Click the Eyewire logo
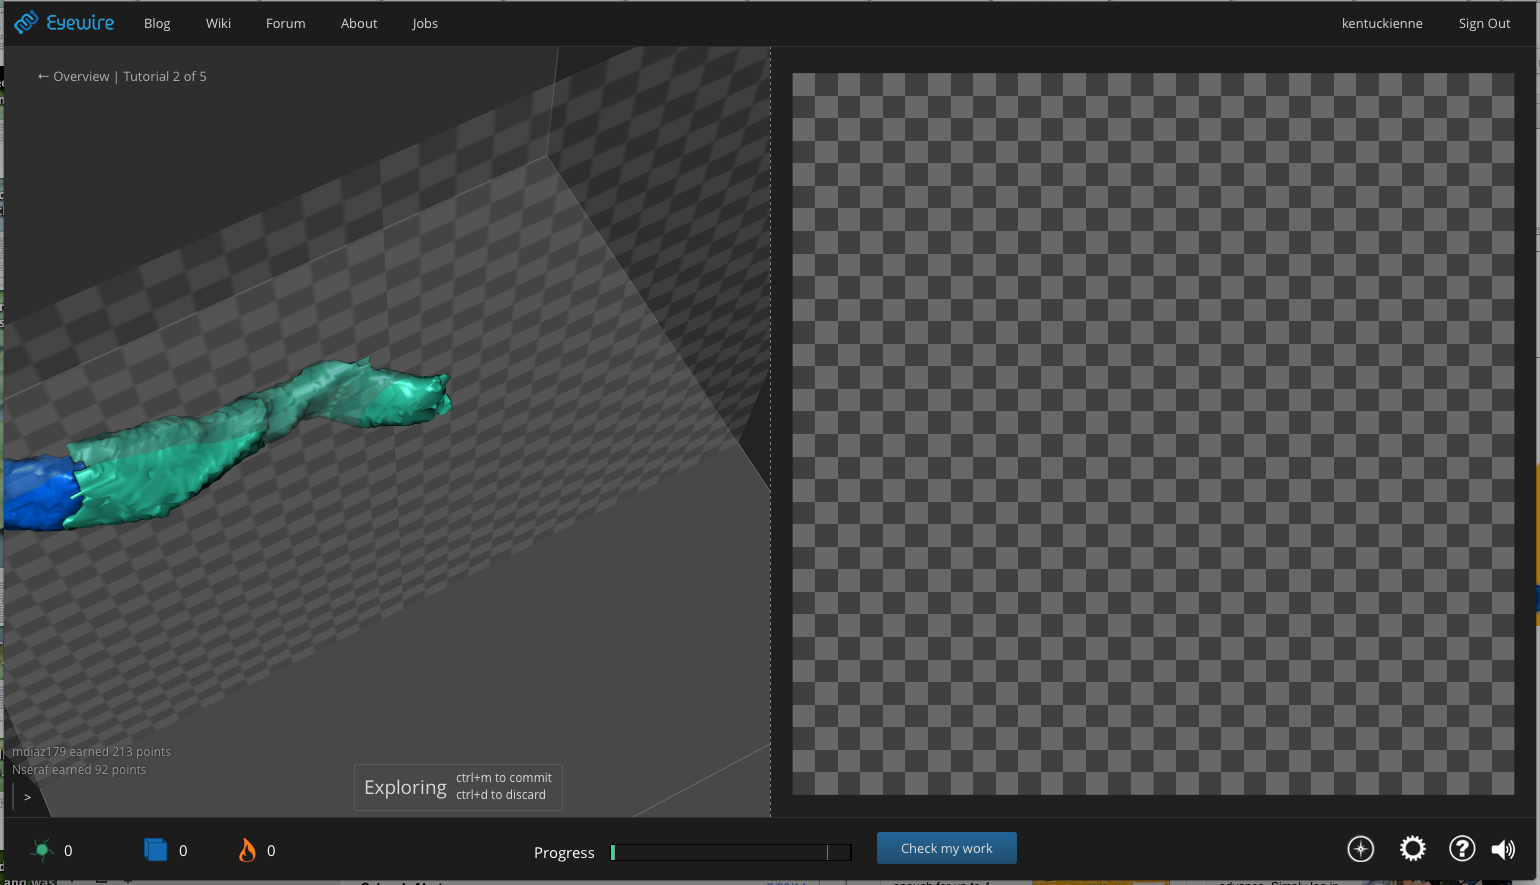 [64, 23]
